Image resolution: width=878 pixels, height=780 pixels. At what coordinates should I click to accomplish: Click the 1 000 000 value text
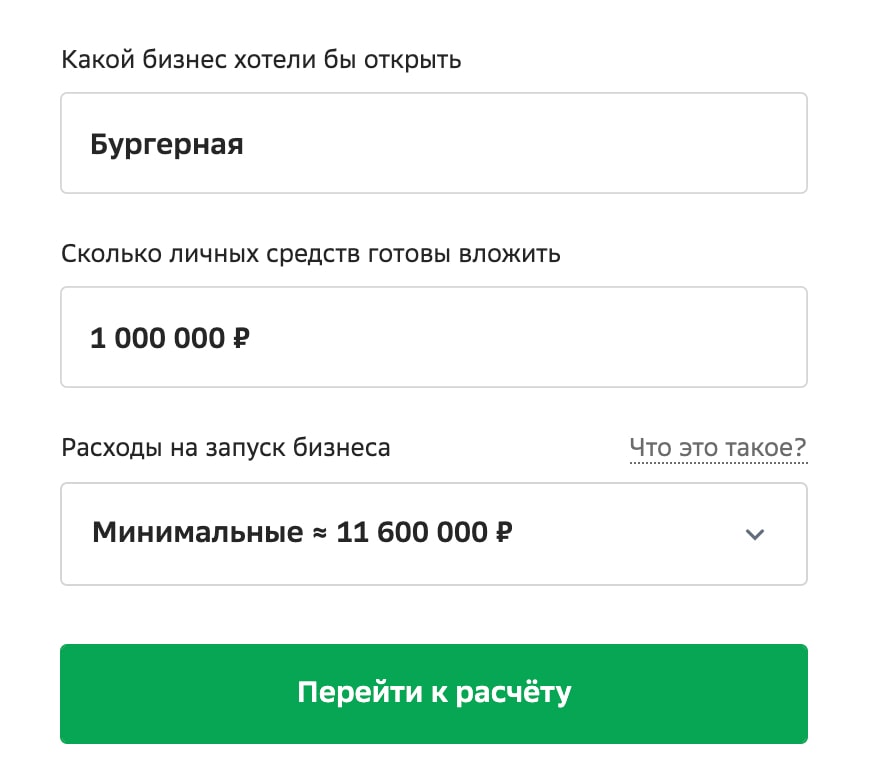point(157,338)
